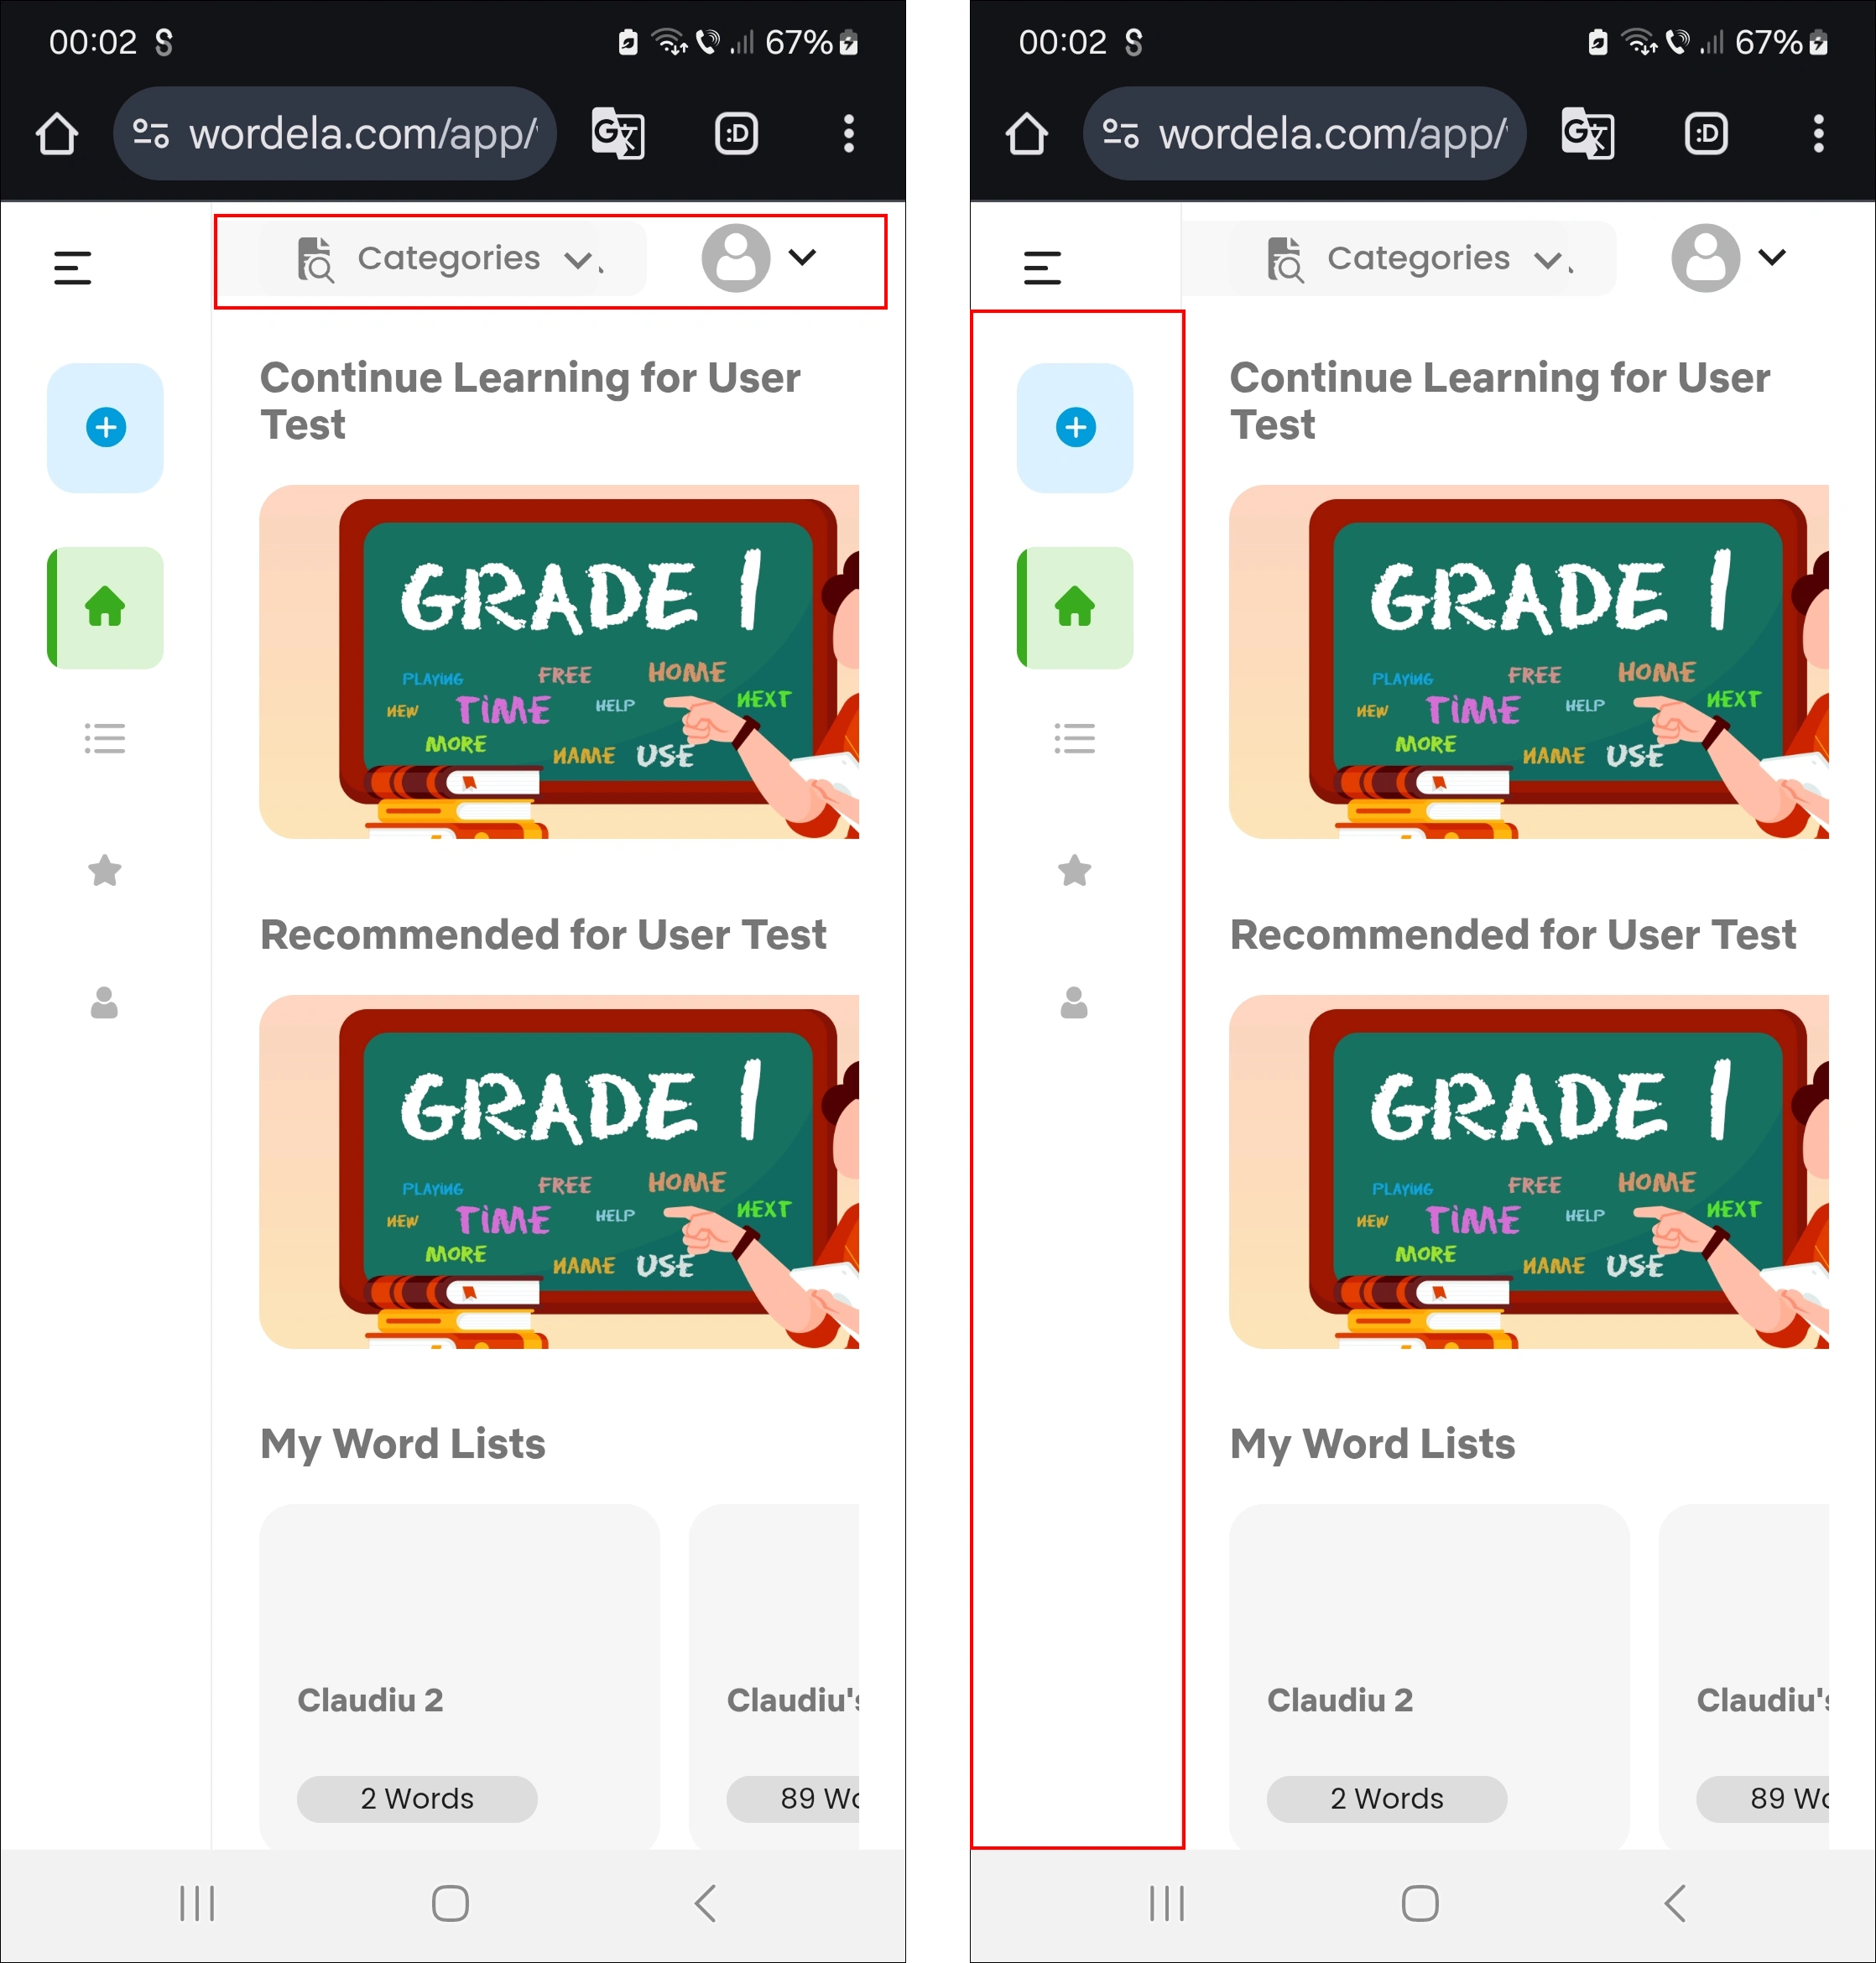1876x1963 pixels.
Task: Toggle the hamburger sidebar menu icon
Action: pyautogui.click(x=72, y=267)
